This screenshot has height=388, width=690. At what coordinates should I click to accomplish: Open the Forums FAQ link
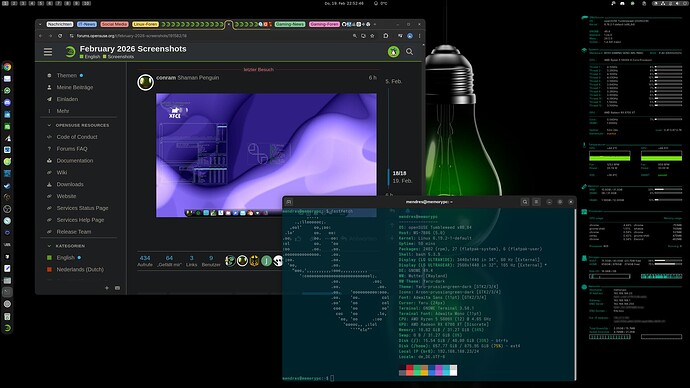(x=72, y=149)
